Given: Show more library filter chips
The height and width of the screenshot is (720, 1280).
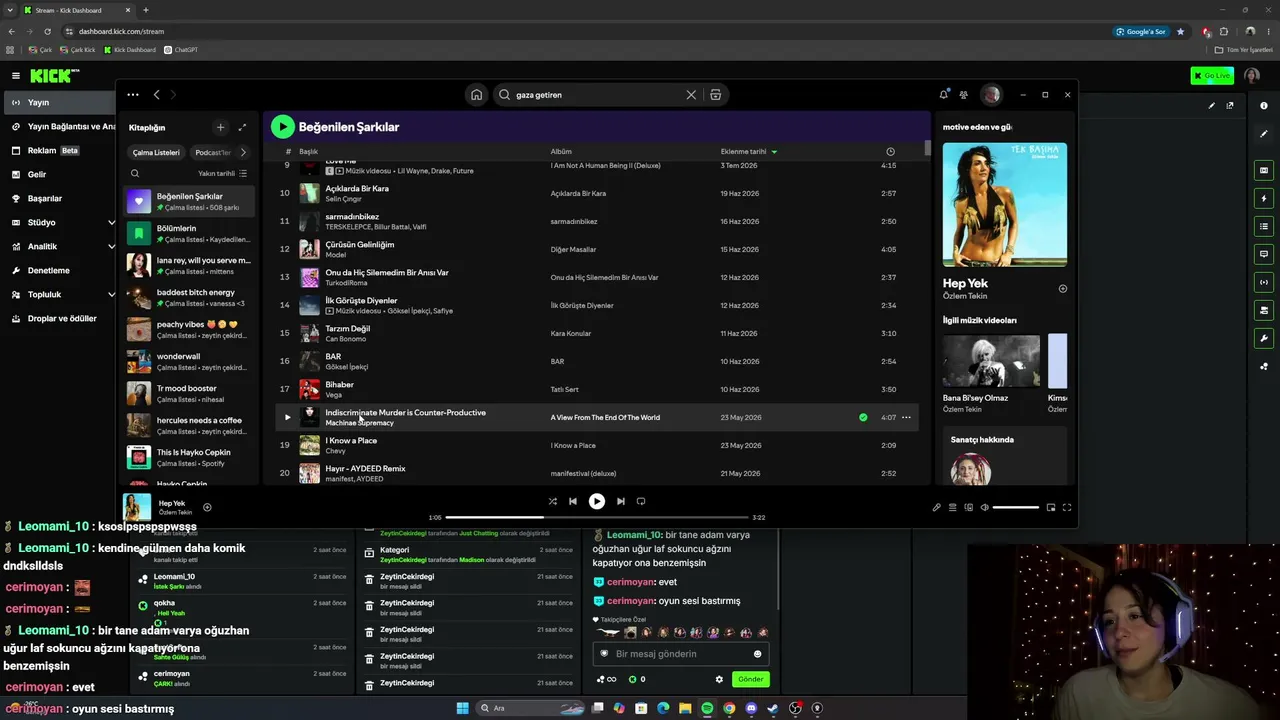Looking at the screenshot, I should (x=245, y=153).
